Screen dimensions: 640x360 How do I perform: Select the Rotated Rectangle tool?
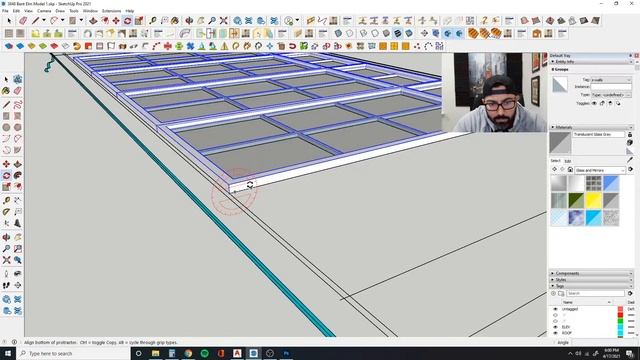18,116
